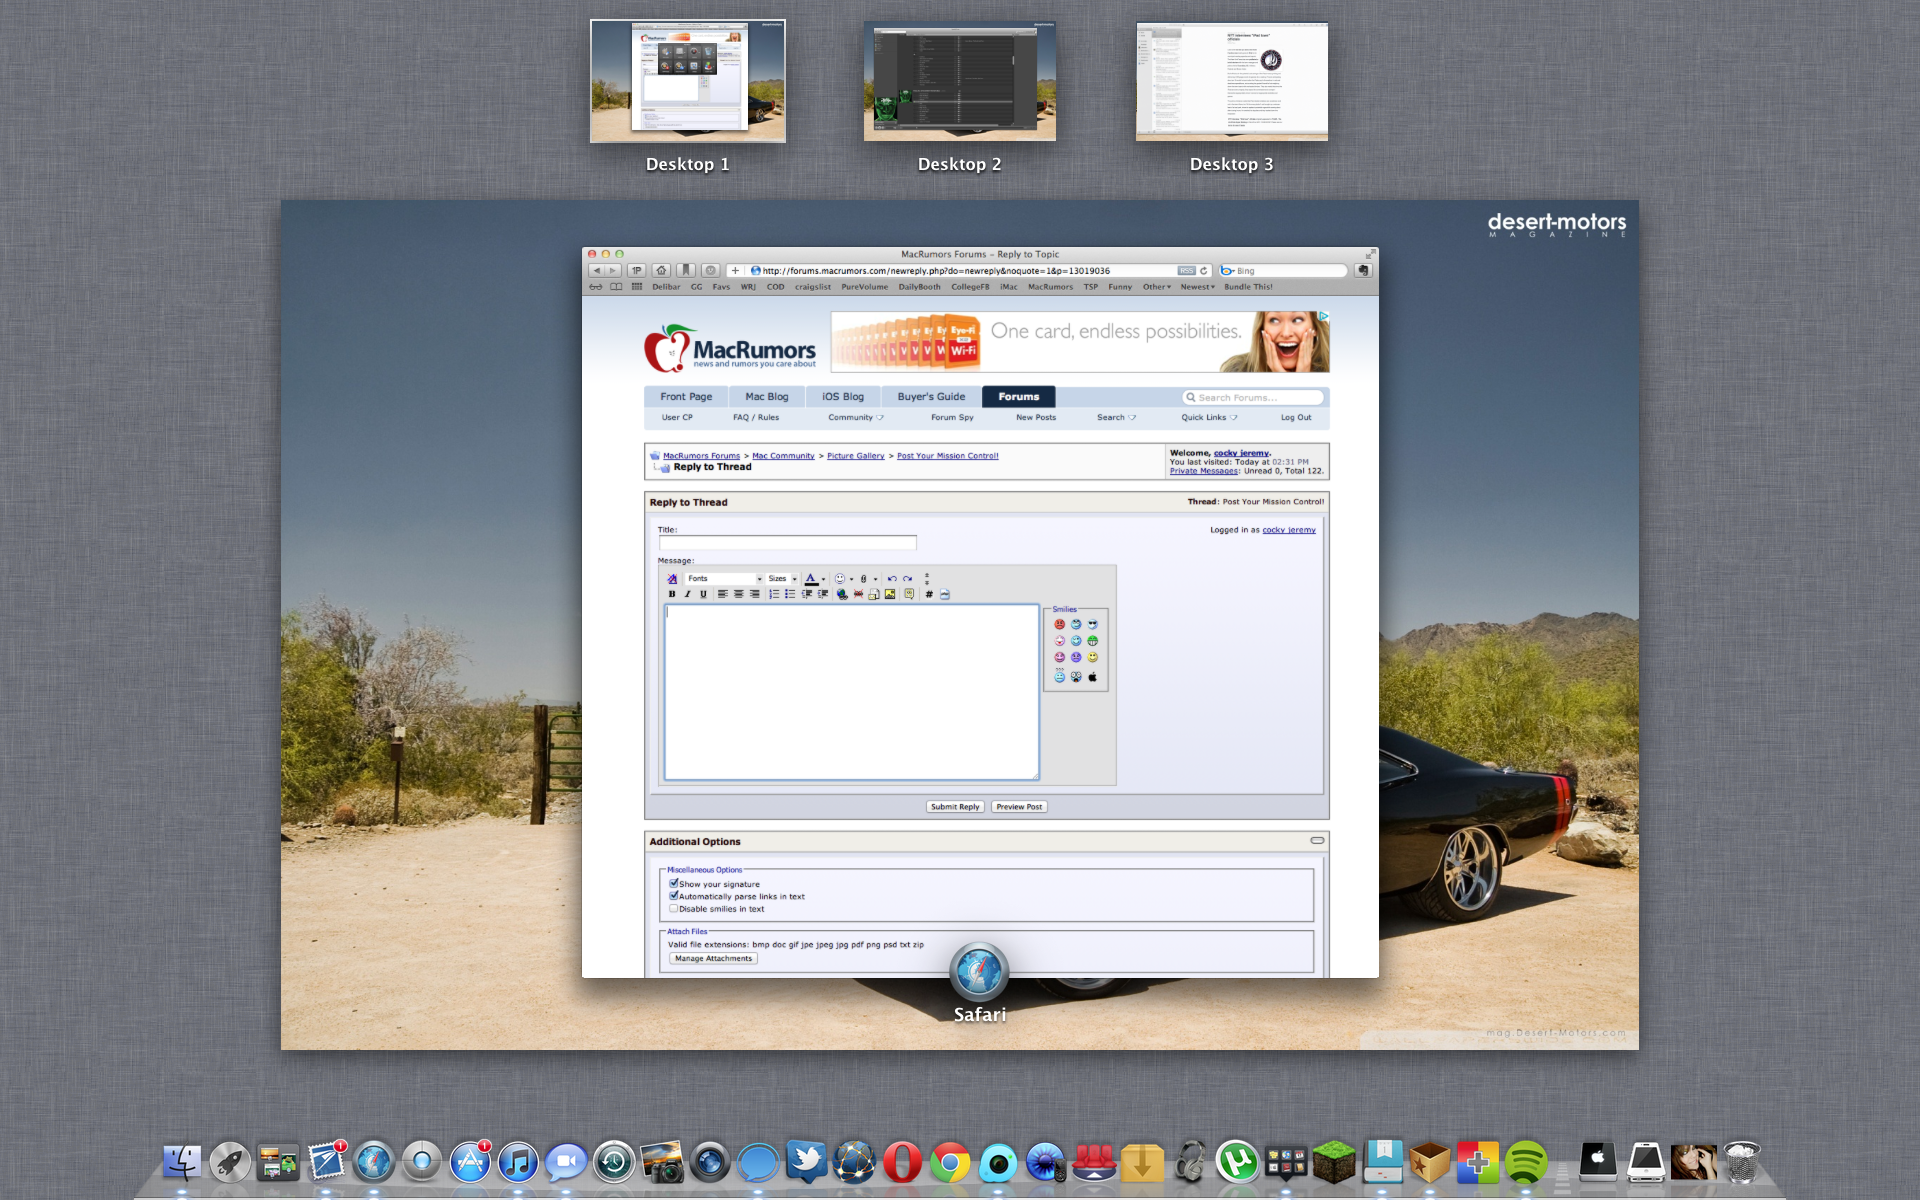The image size is (1920, 1200).
Task: Toggle bold formatting in message editor
Action: [672, 594]
